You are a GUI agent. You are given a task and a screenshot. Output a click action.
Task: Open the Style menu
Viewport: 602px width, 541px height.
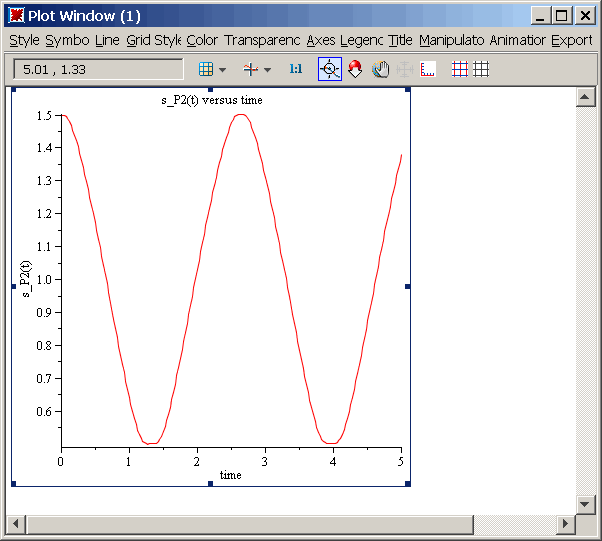pos(24,40)
